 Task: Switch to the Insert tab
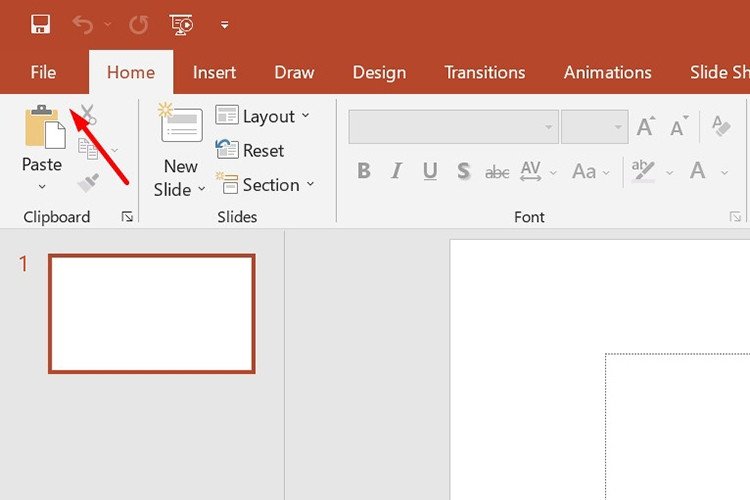coord(214,72)
